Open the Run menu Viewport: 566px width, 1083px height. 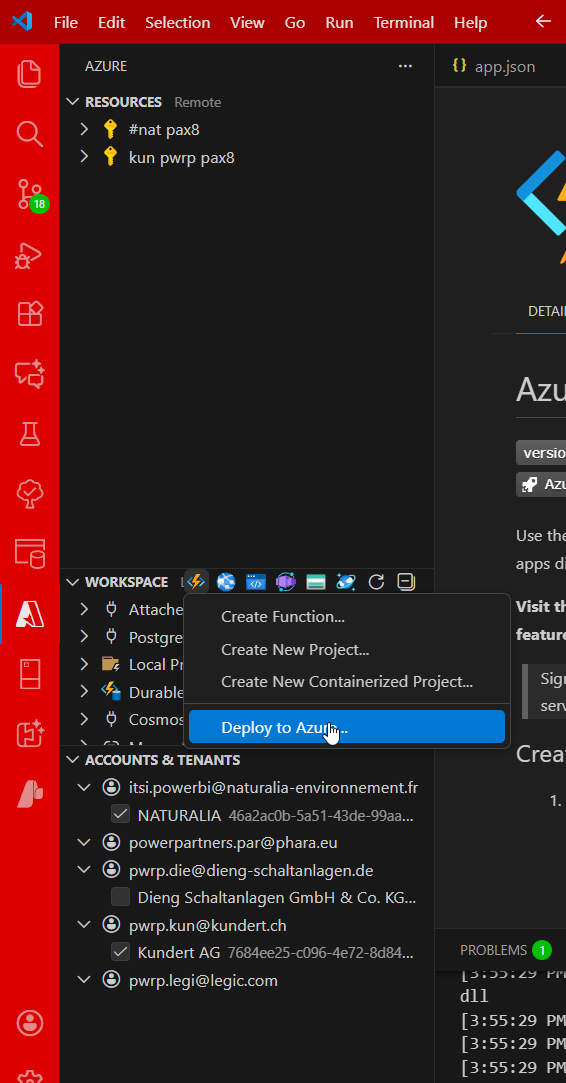click(x=339, y=22)
